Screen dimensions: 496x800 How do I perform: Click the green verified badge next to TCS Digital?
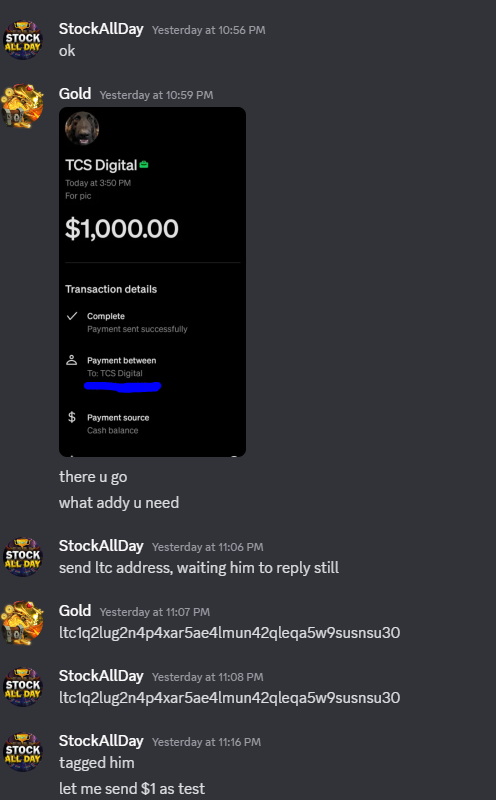(144, 164)
